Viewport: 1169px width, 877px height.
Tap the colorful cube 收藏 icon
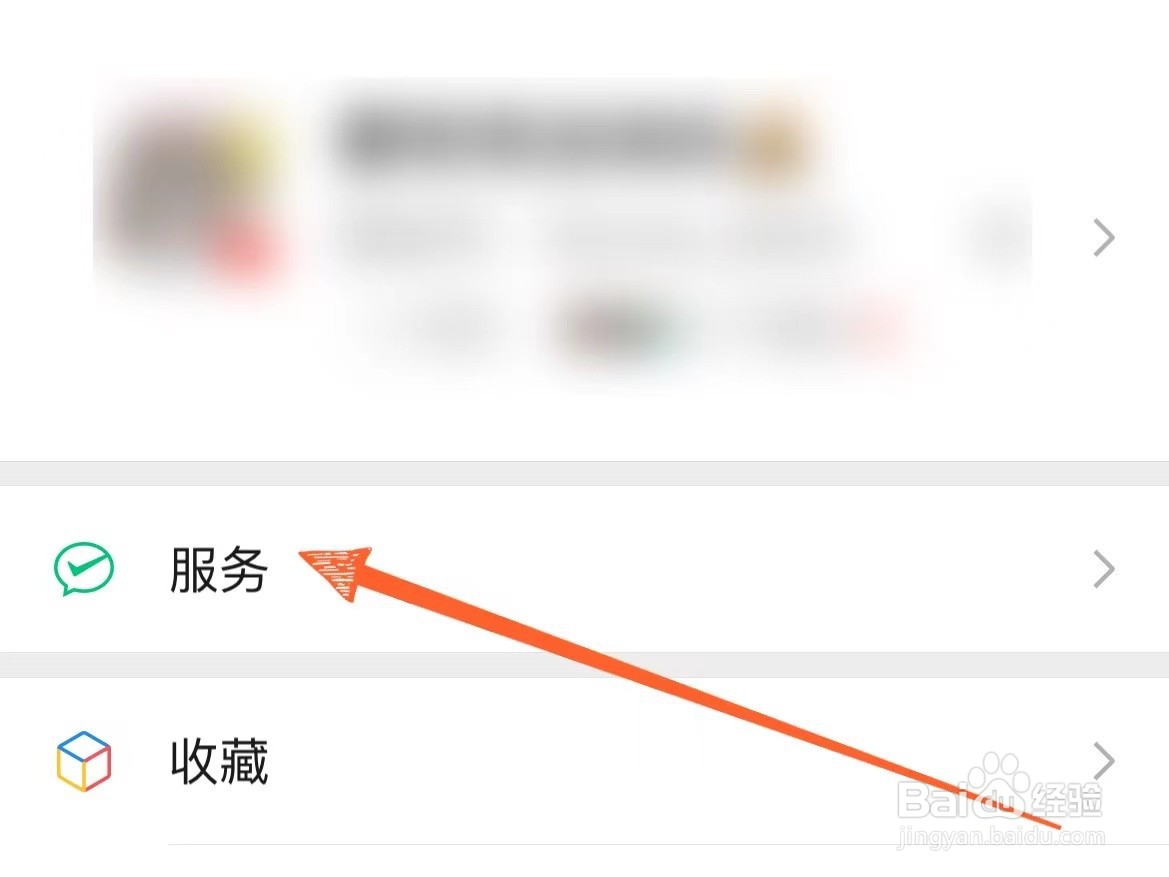[x=84, y=761]
